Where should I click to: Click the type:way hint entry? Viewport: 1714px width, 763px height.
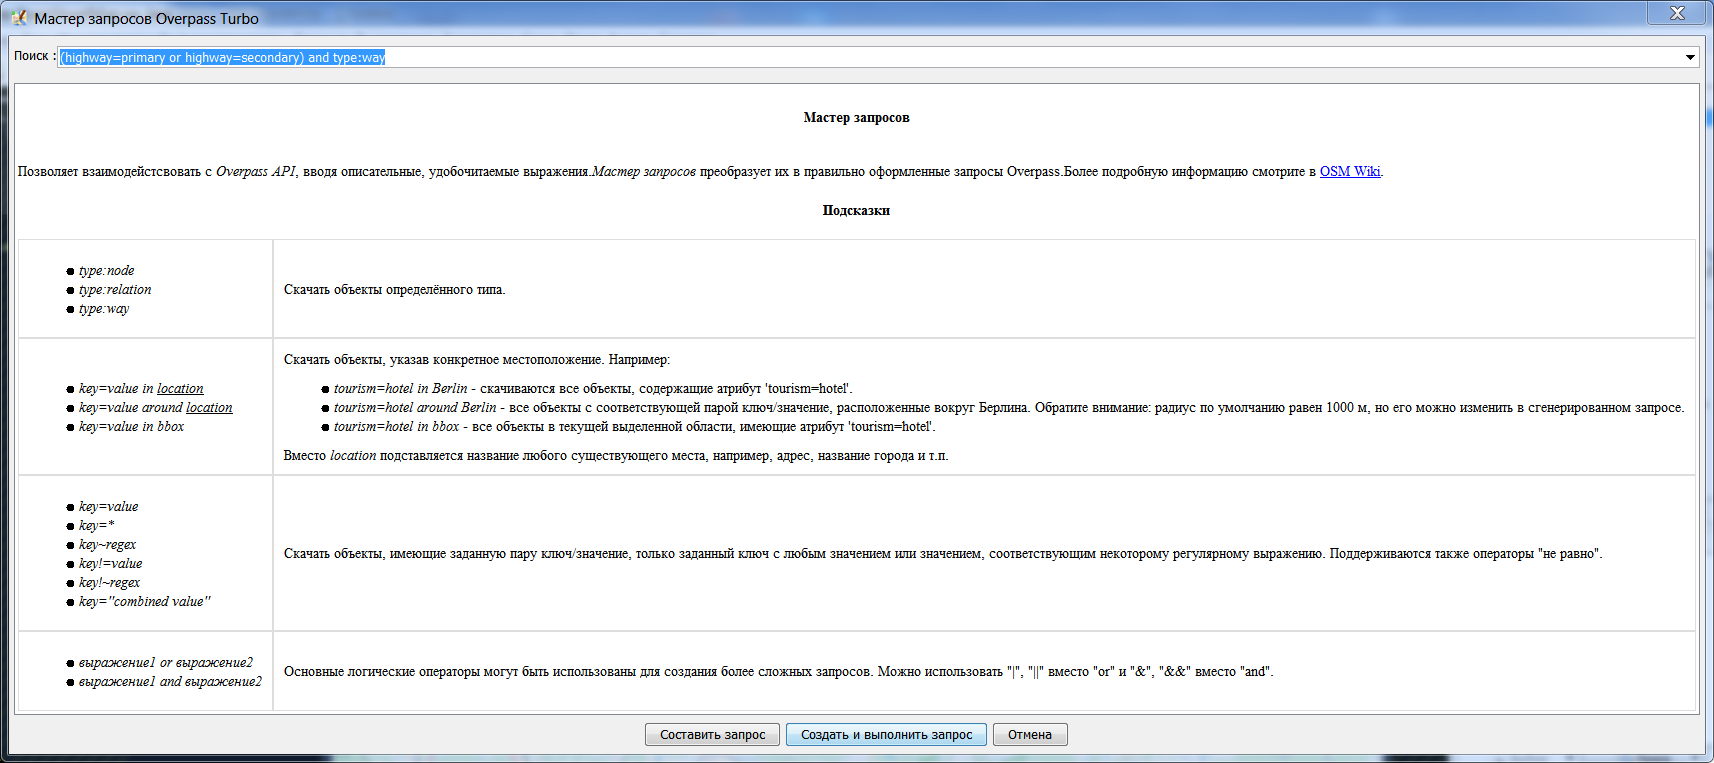click(104, 309)
